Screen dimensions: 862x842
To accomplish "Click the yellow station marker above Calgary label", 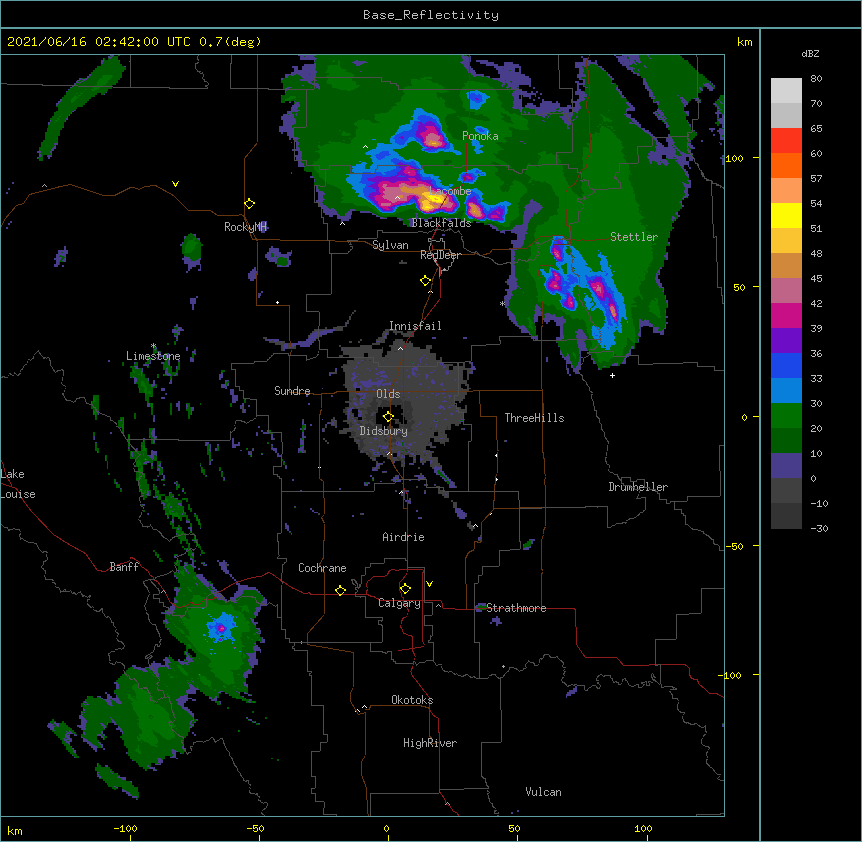I will point(405,589).
